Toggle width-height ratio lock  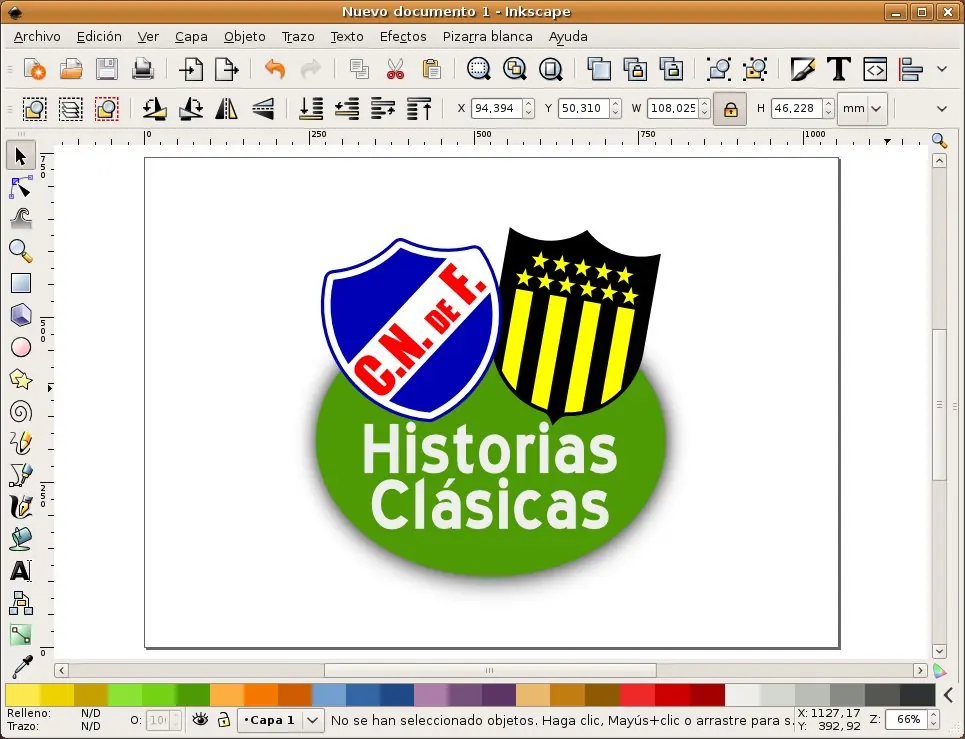click(x=730, y=109)
